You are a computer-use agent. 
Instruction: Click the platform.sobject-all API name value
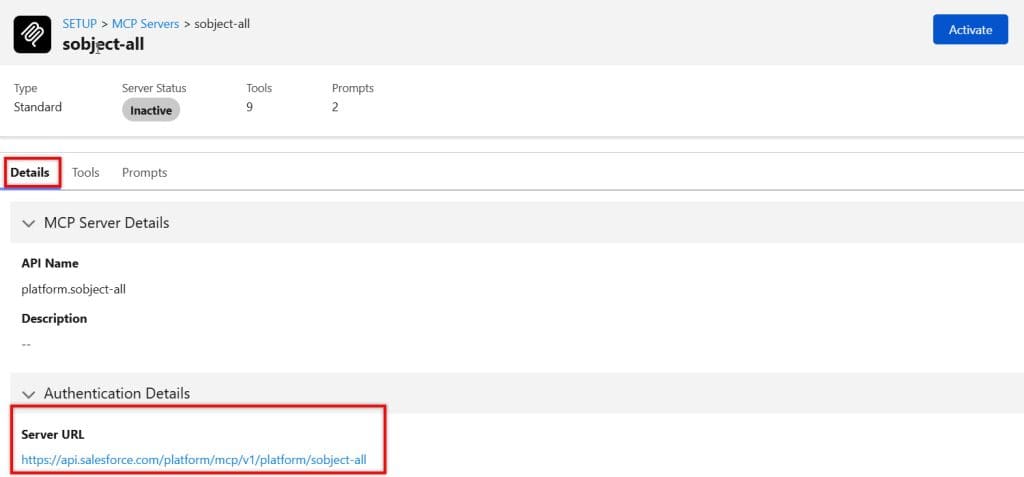coord(74,289)
